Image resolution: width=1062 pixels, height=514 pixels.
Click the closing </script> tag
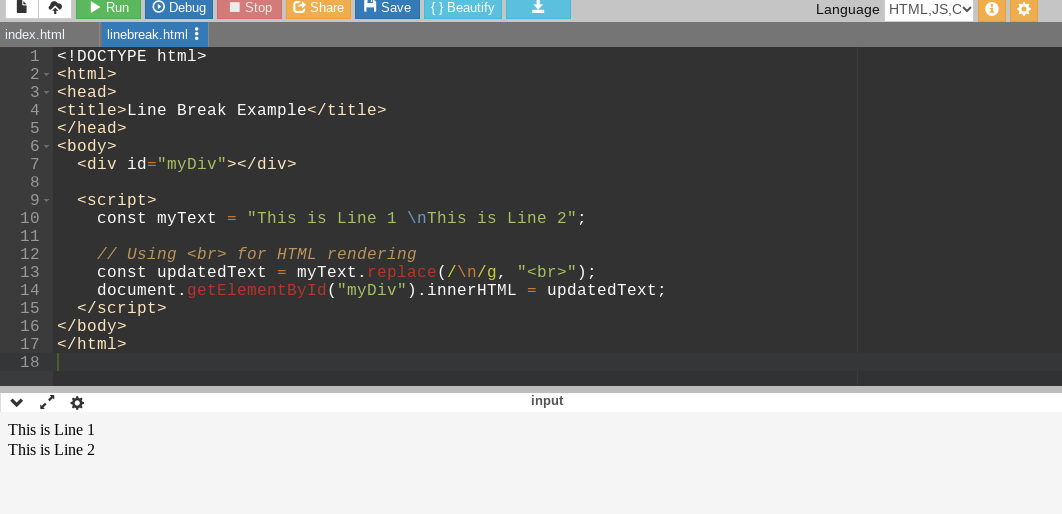[x=122, y=308]
